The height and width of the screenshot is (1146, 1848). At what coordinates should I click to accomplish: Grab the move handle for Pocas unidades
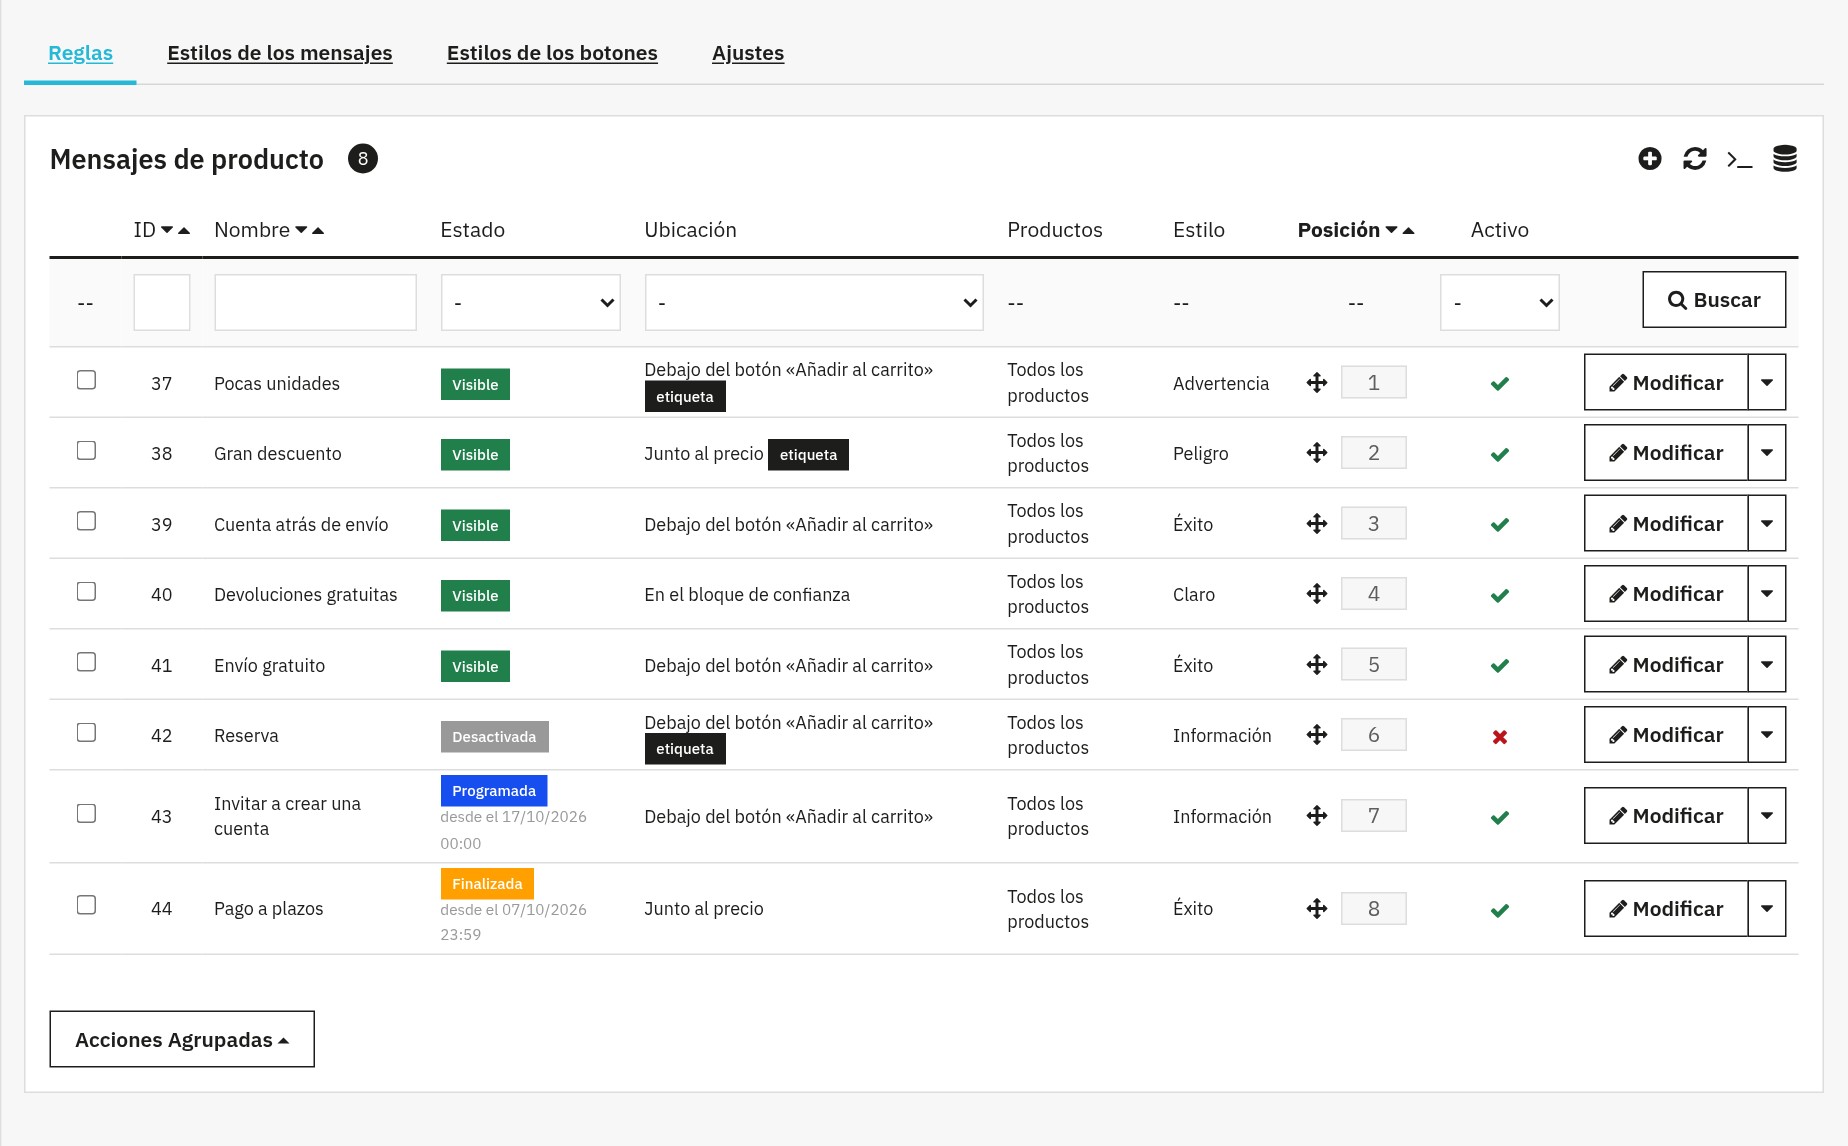[x=1317, y=383]
